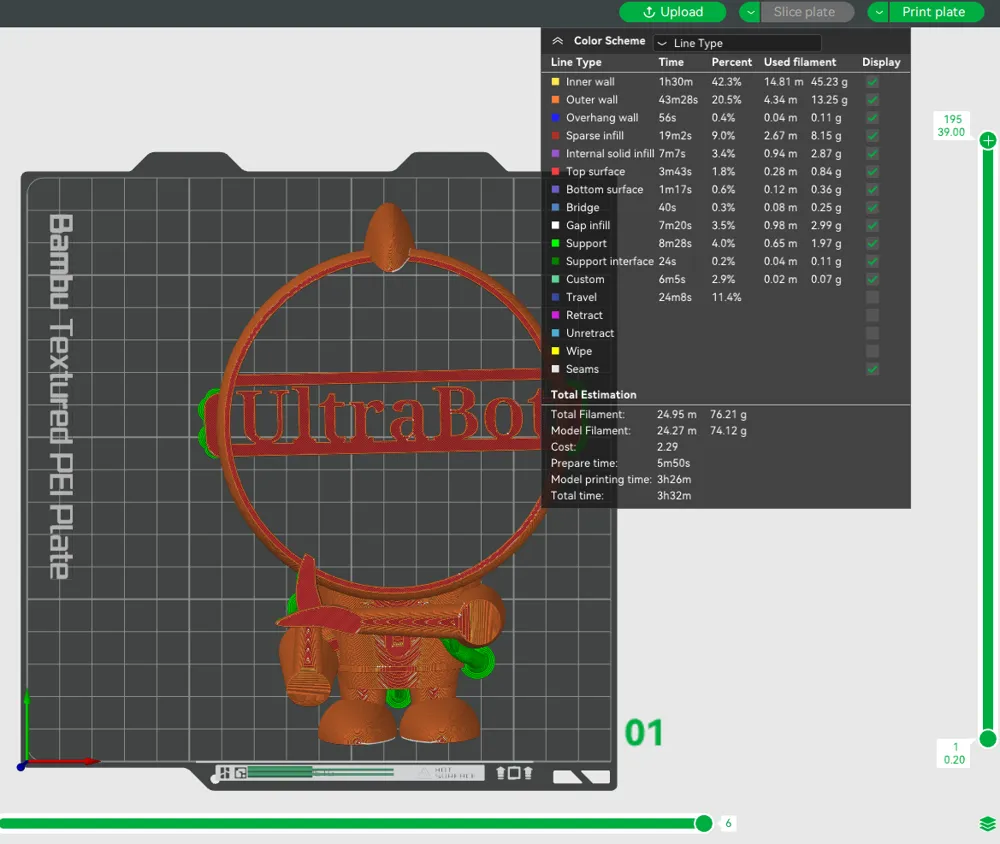
Task: Click the green plate number '01'
Action: (643, 733)
